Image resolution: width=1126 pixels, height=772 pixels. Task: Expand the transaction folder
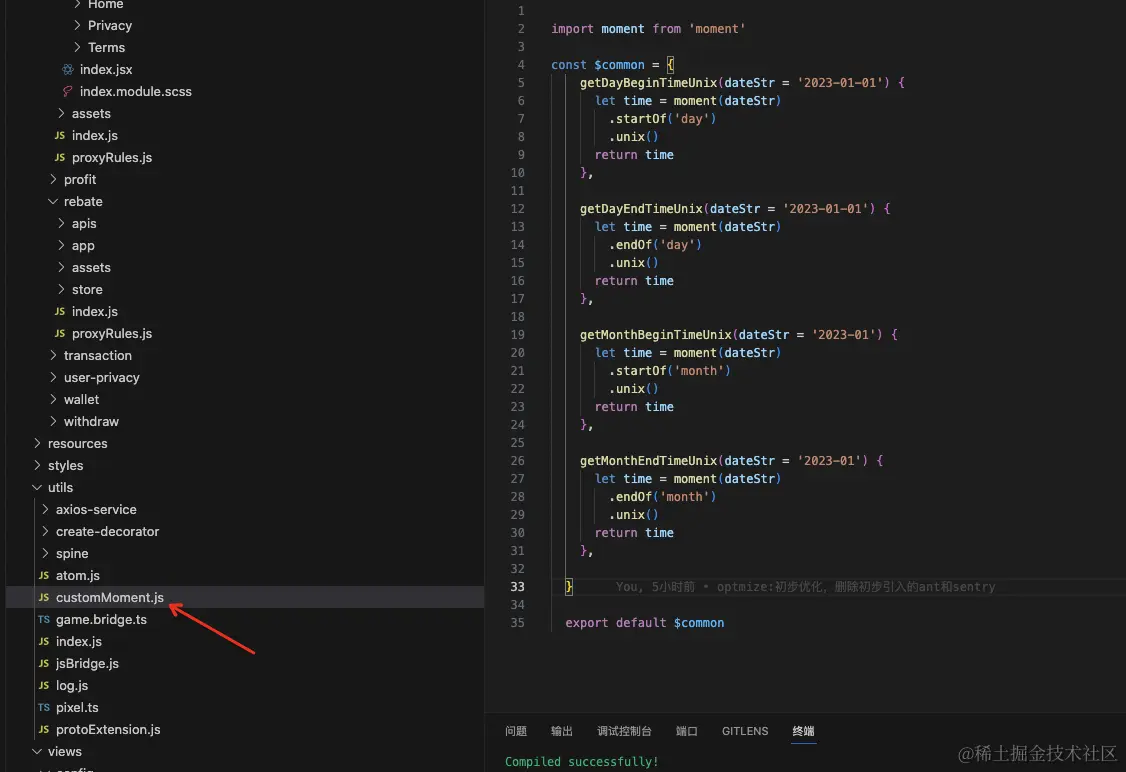click(x=98, y=355)
